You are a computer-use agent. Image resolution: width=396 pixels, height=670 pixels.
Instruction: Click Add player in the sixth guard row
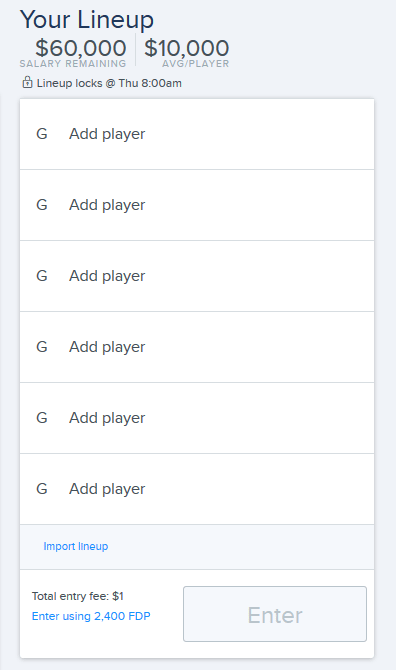click(107, 488)
